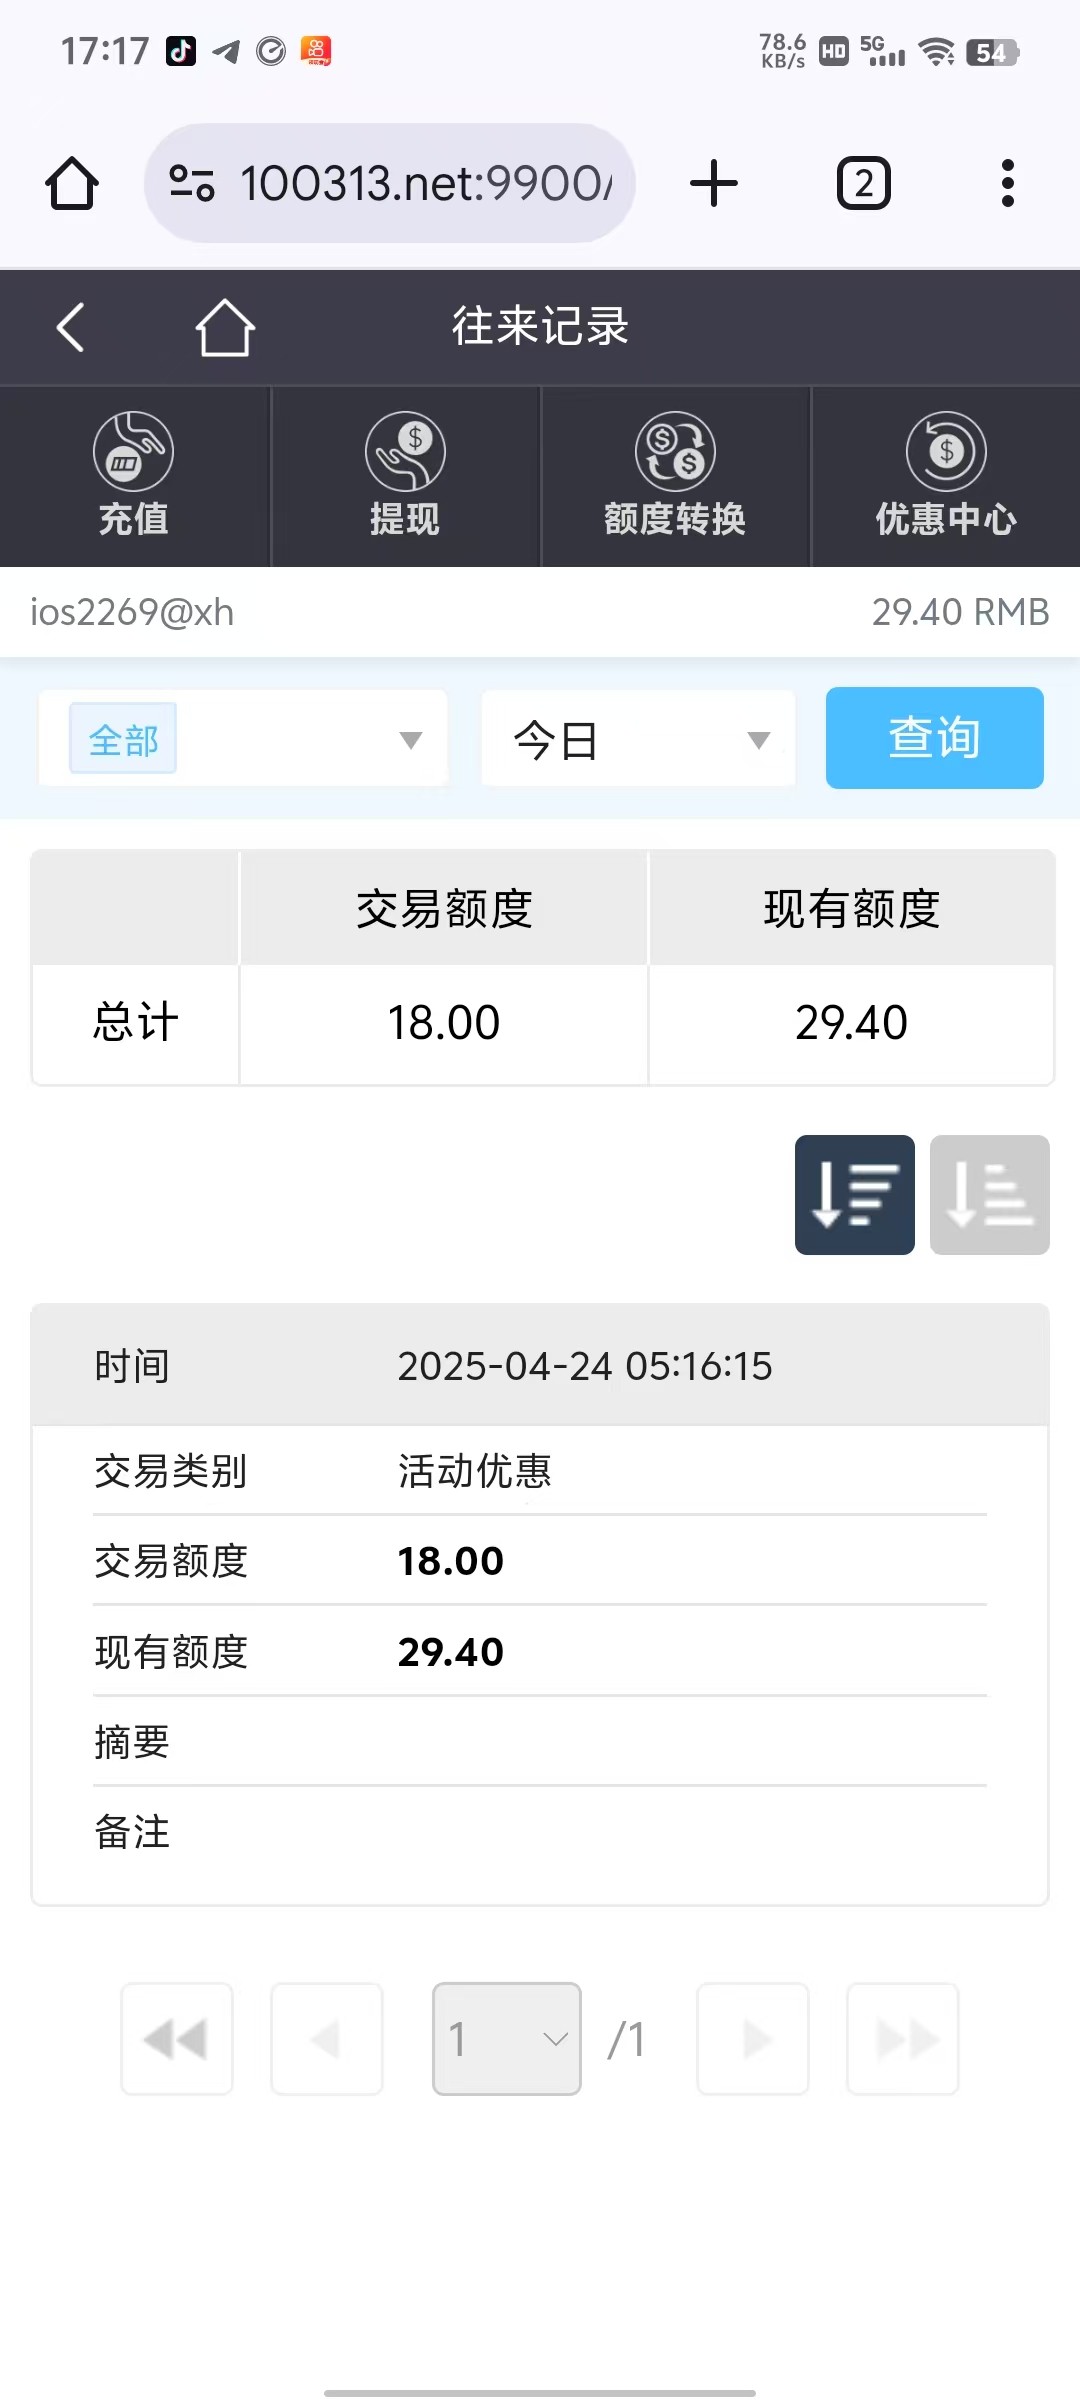Viewport: 1080px width, 2400px height.
Task: Expand the 全部 transaction type dropdown
Action: [243, 739]
